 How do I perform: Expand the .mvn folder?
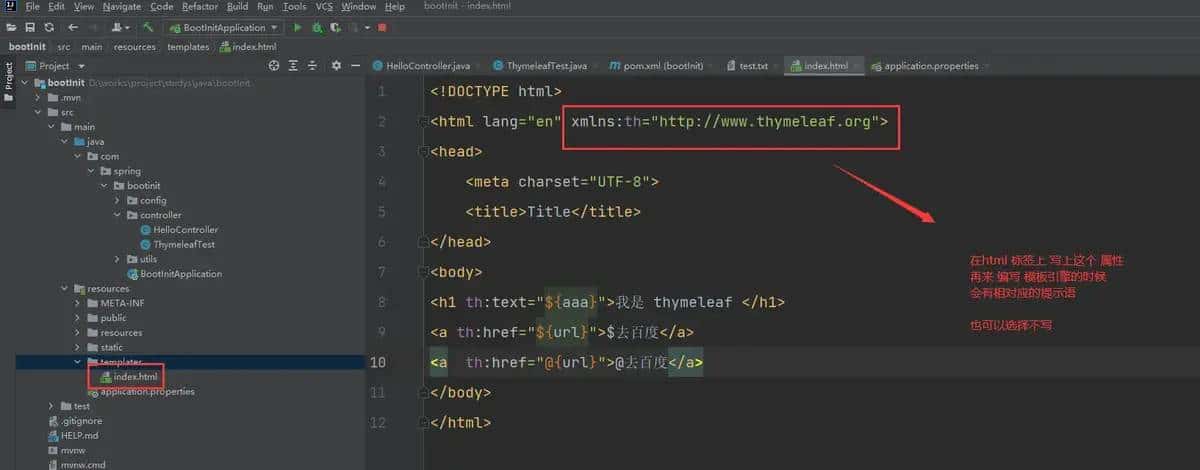[x=39, y=97]
